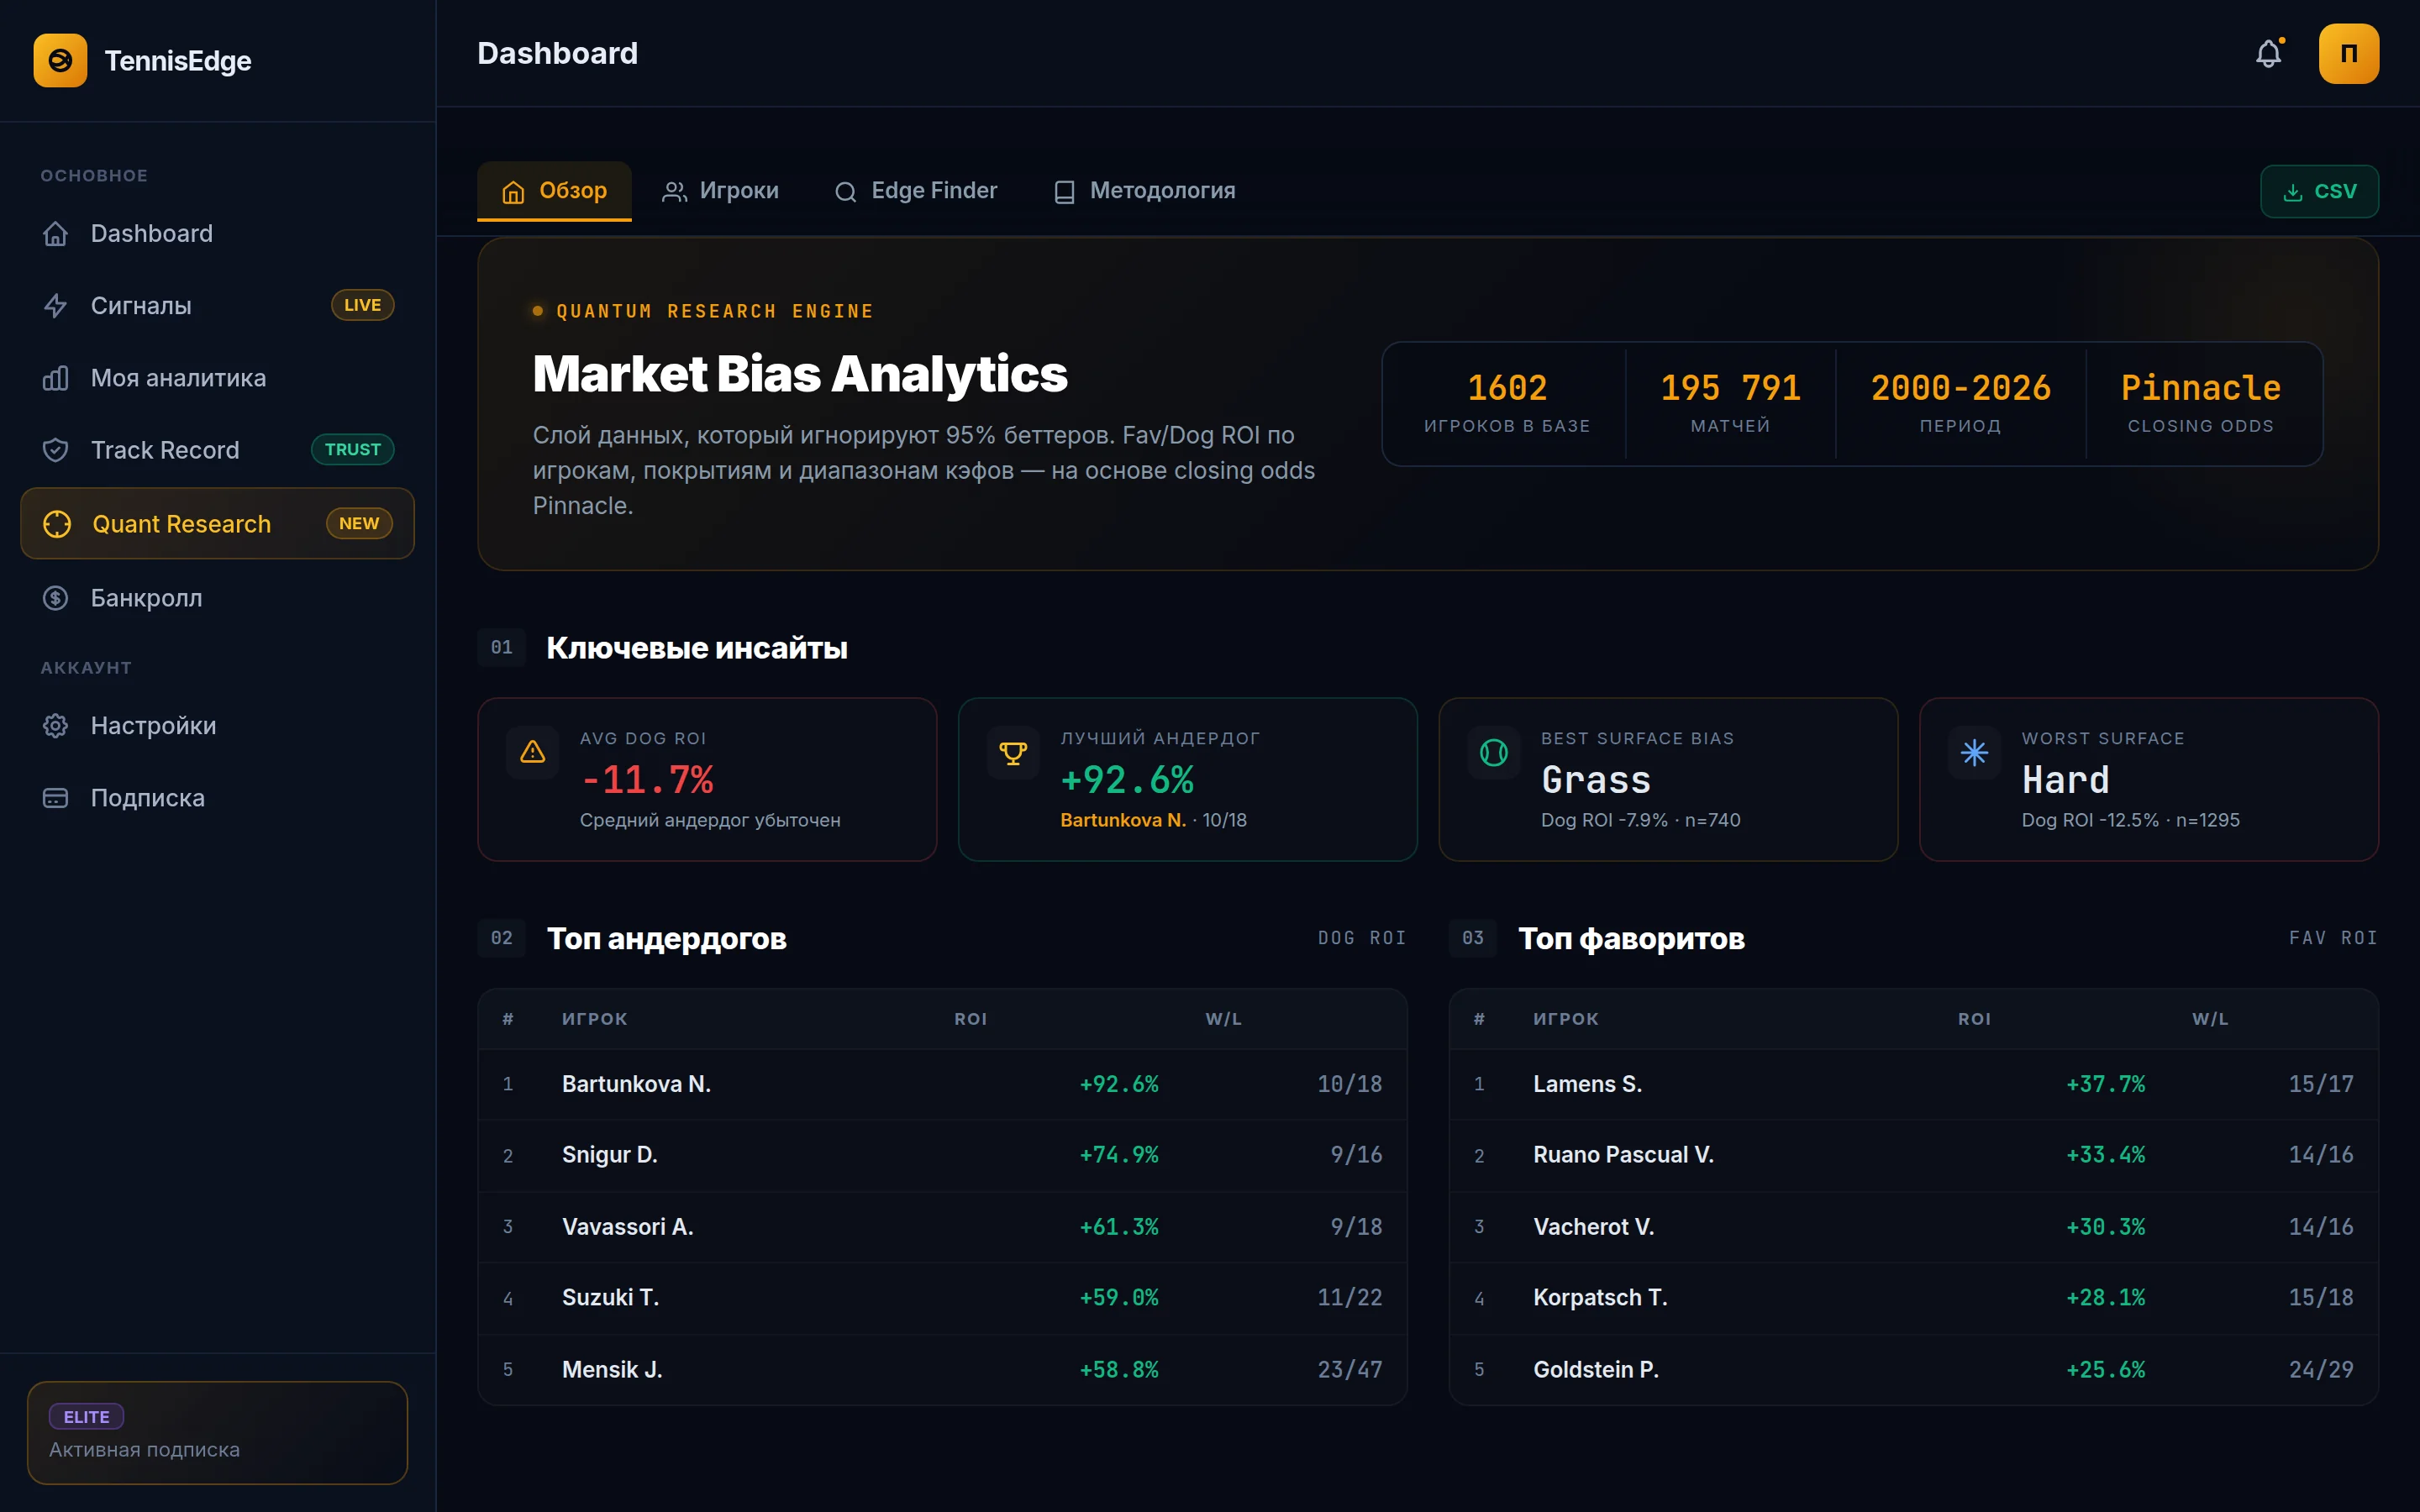Go to Track Record page
The height and width of the screenshot is (1512, 2420).
click(218, 450)
